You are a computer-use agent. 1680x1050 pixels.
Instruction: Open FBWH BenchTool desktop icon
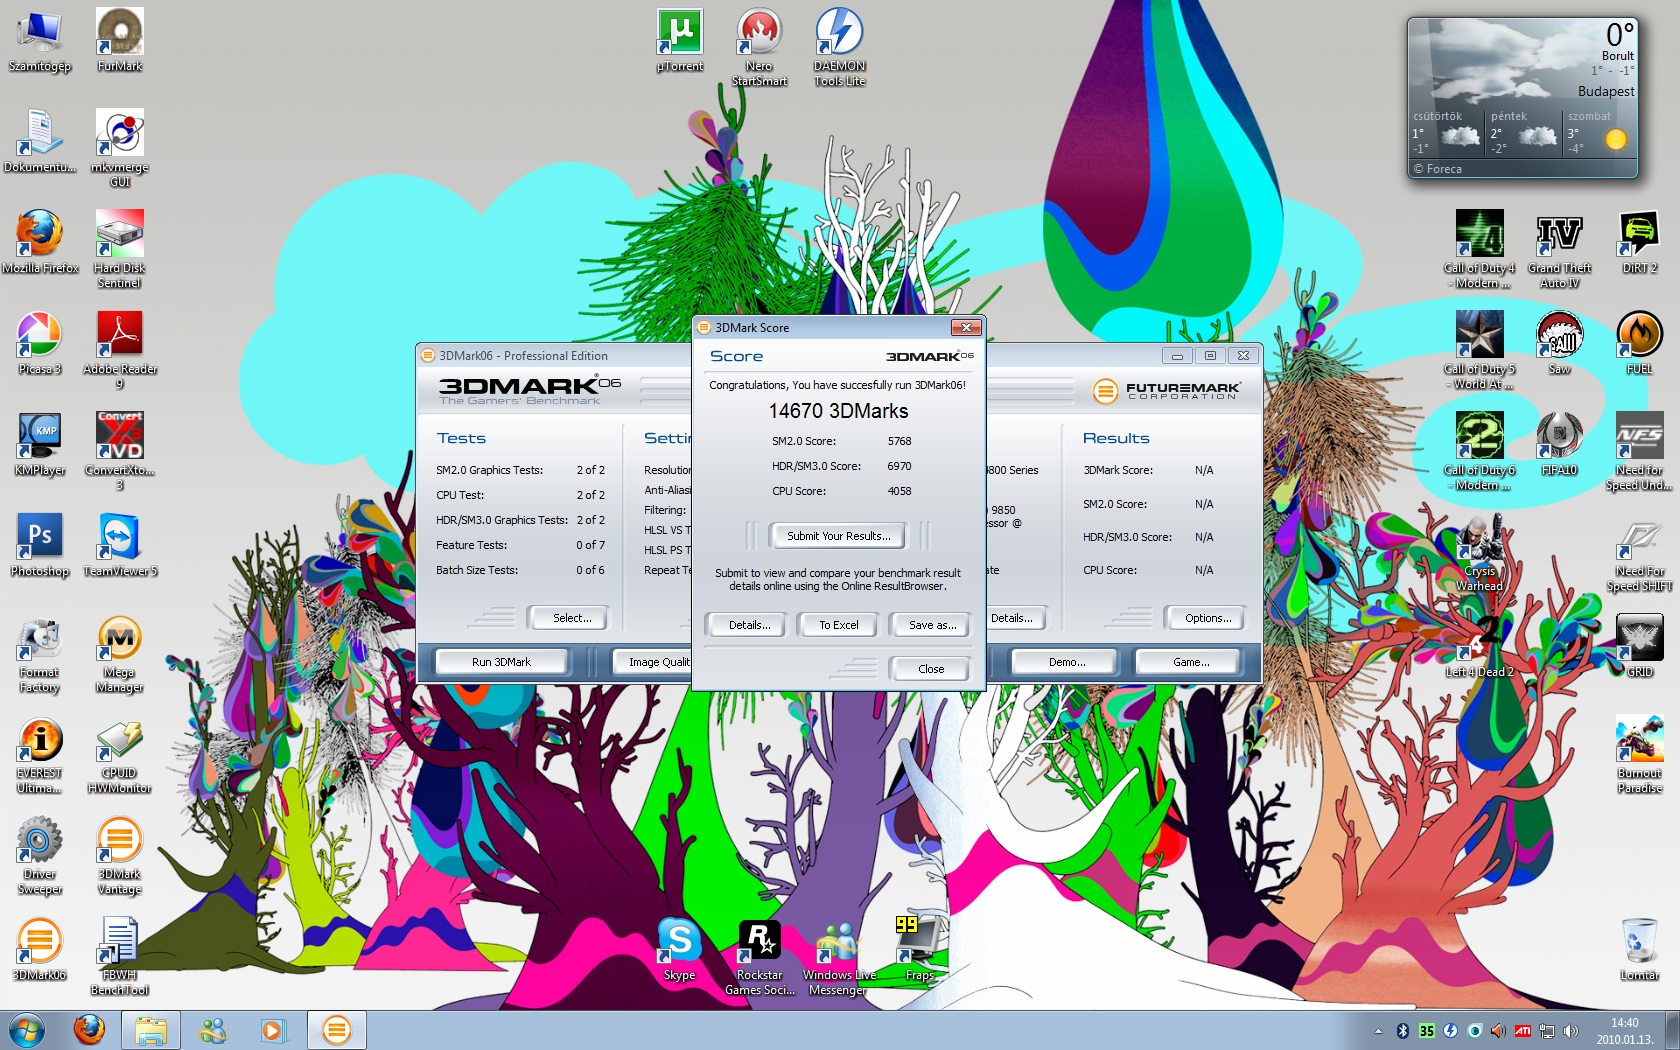pos(120,958)
